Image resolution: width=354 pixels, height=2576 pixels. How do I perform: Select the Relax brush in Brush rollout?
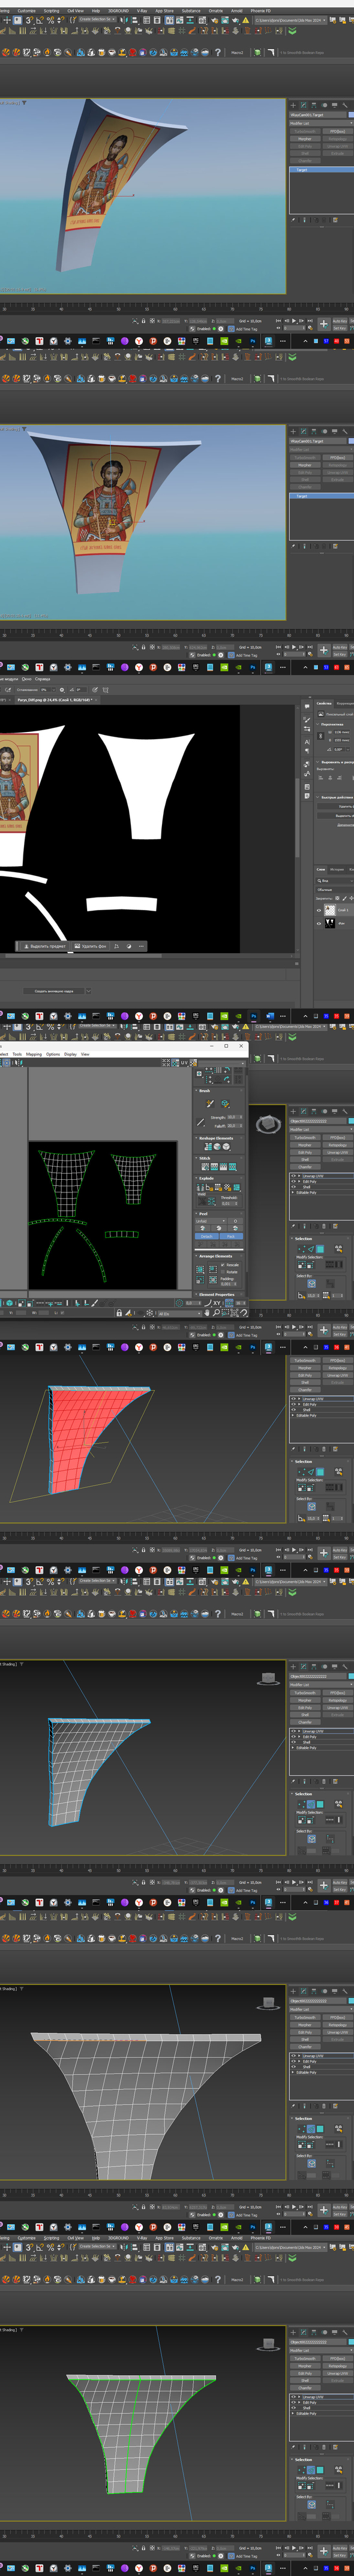click(x=226, y=1104)
